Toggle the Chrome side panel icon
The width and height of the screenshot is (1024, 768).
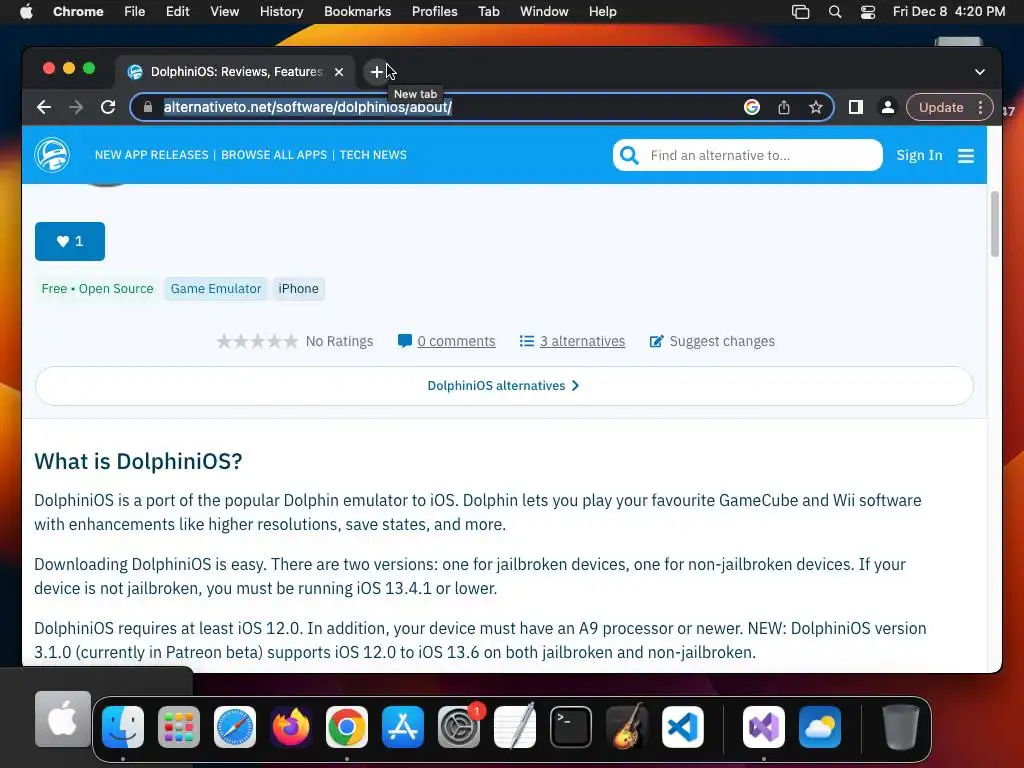856,107
